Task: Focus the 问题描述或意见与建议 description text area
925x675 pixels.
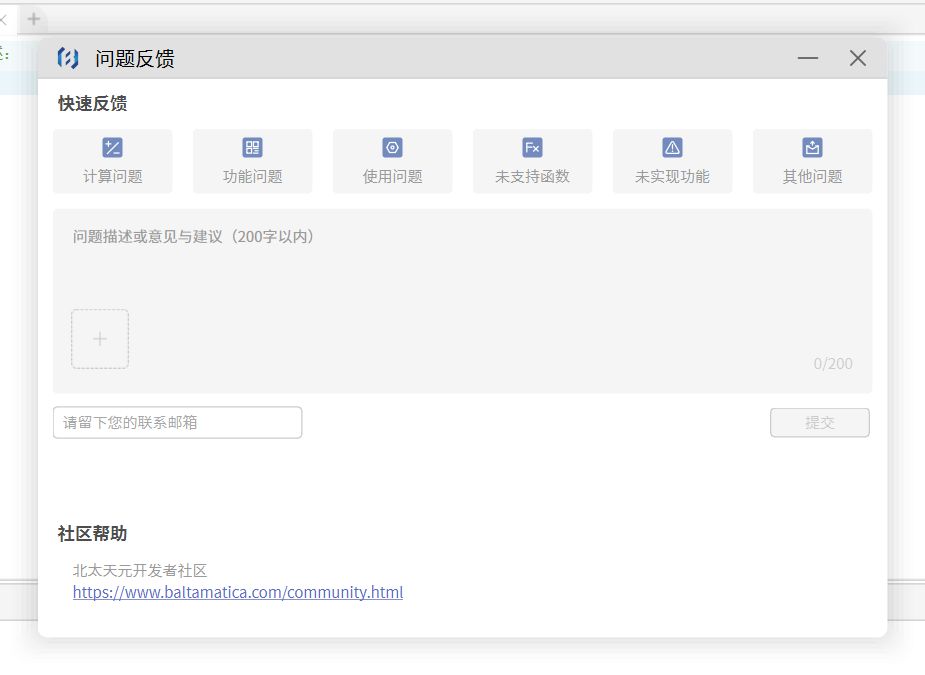Action: 460,270
